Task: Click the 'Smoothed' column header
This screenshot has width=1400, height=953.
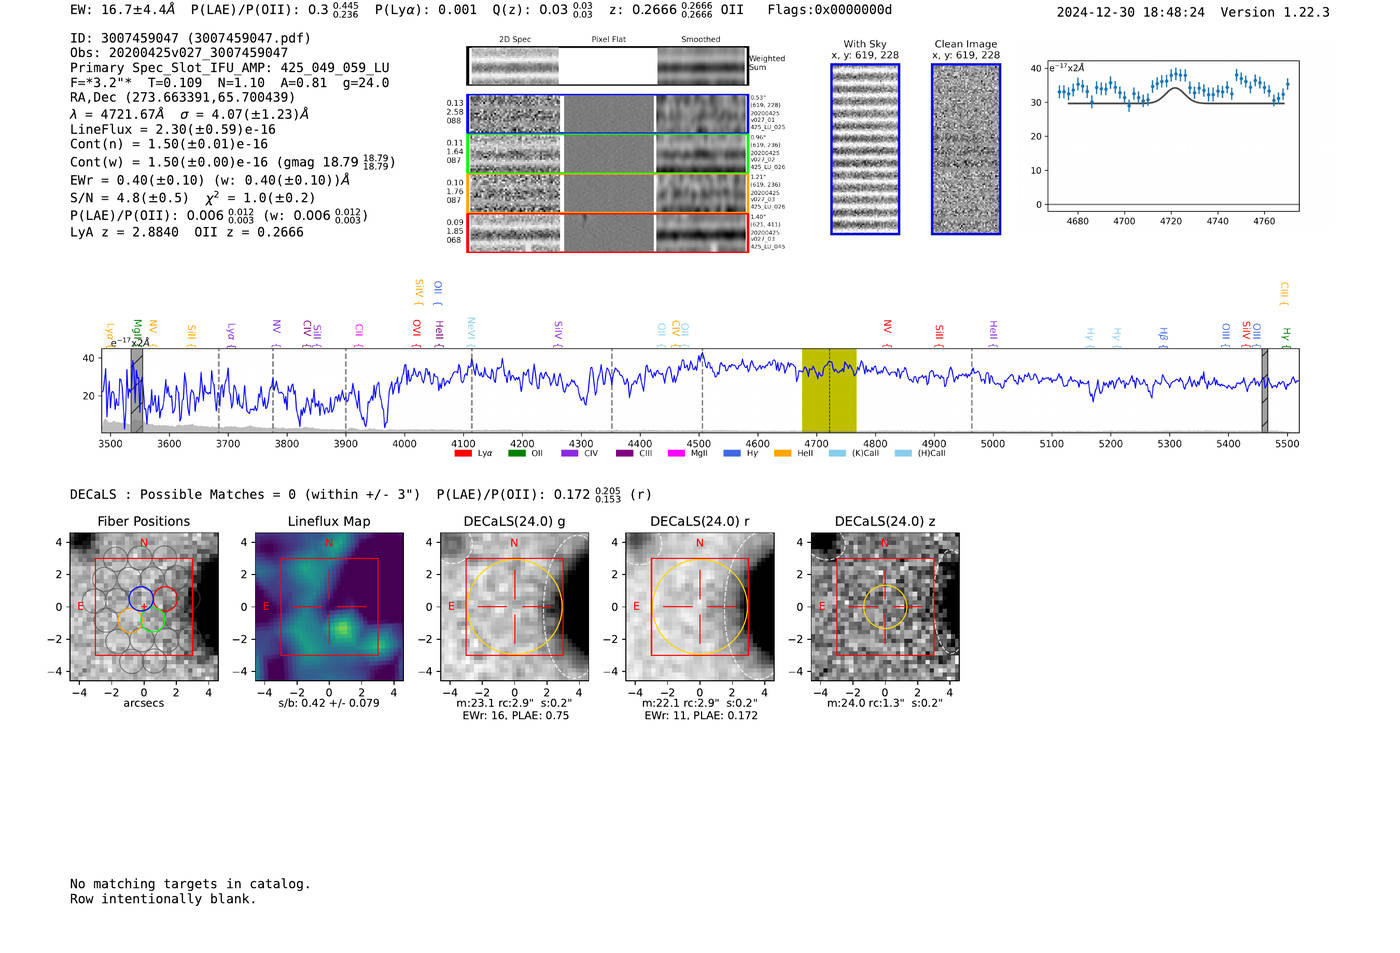Action: point(701,40)
